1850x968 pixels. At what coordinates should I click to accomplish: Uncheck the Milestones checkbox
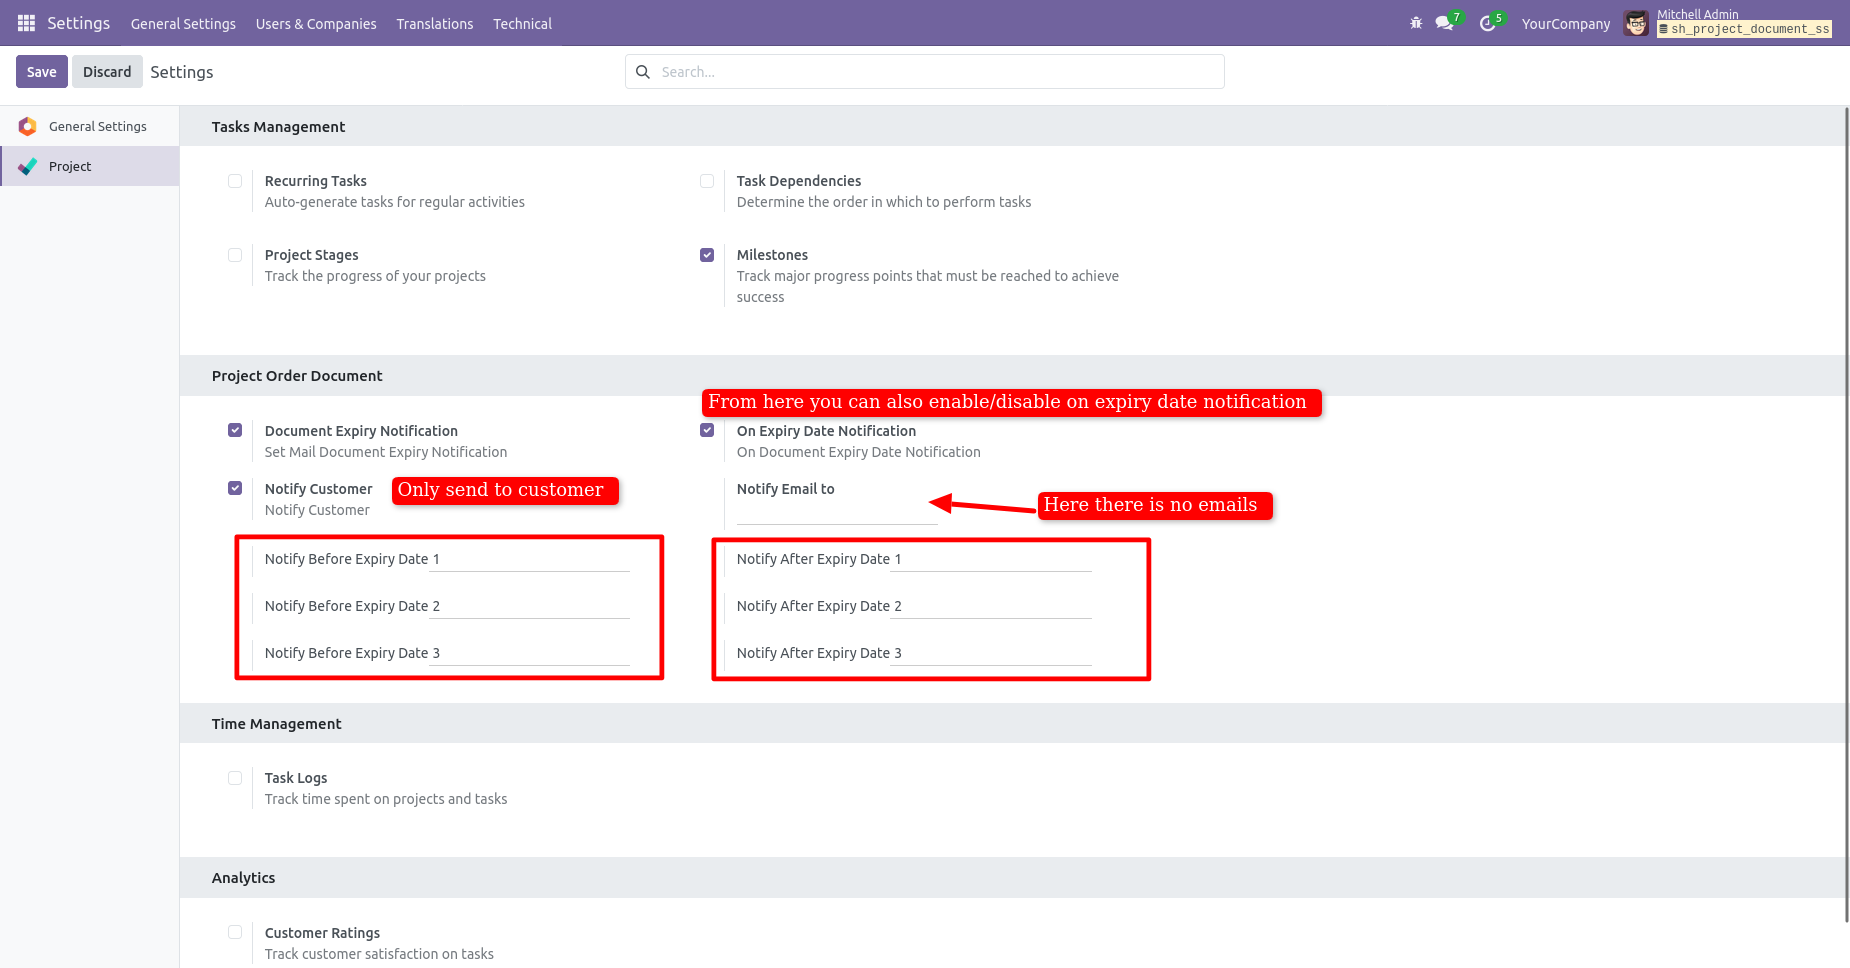[707, 255]
